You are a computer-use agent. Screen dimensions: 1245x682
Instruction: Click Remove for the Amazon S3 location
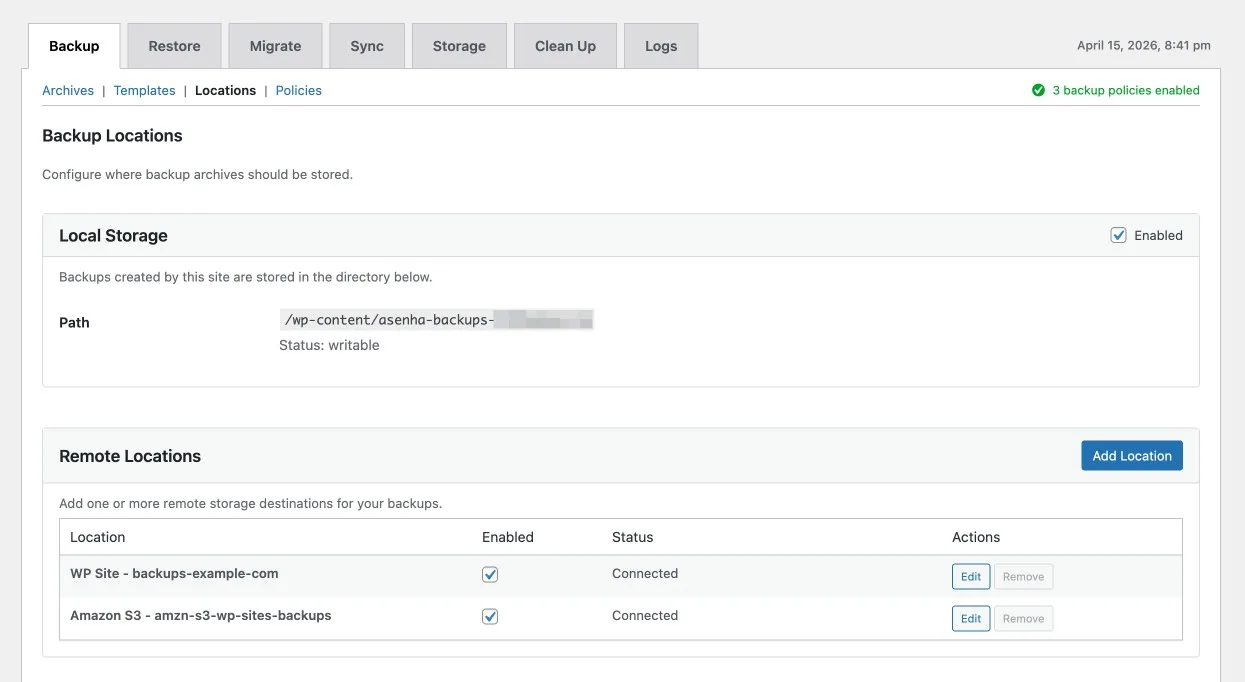(x=1023, y=619)
